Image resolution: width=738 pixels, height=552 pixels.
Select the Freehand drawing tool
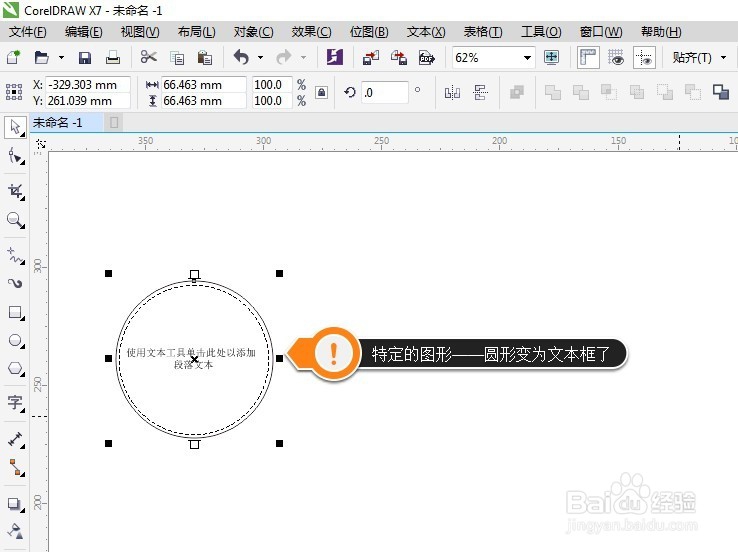tap(15, 256)
